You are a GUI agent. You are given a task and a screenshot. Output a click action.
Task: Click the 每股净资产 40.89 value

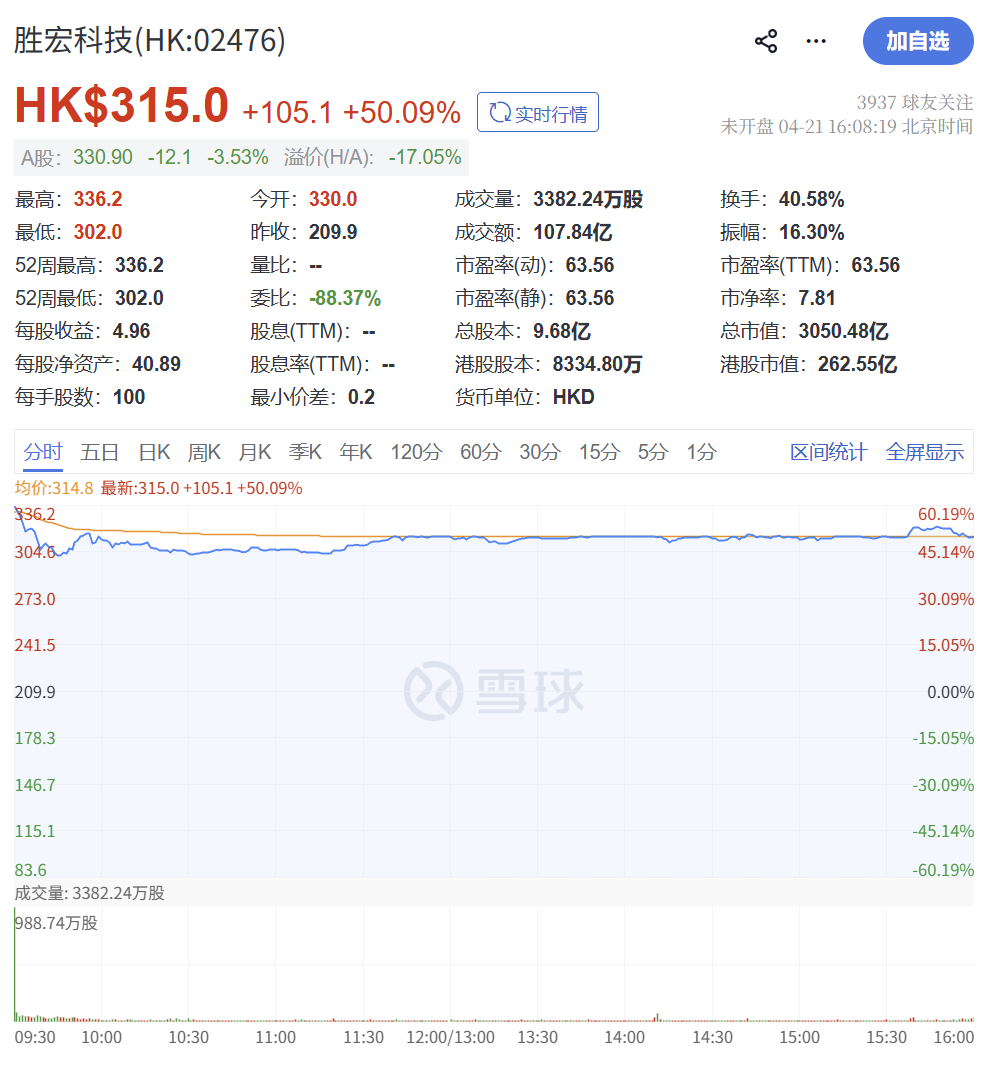point(156,364)
